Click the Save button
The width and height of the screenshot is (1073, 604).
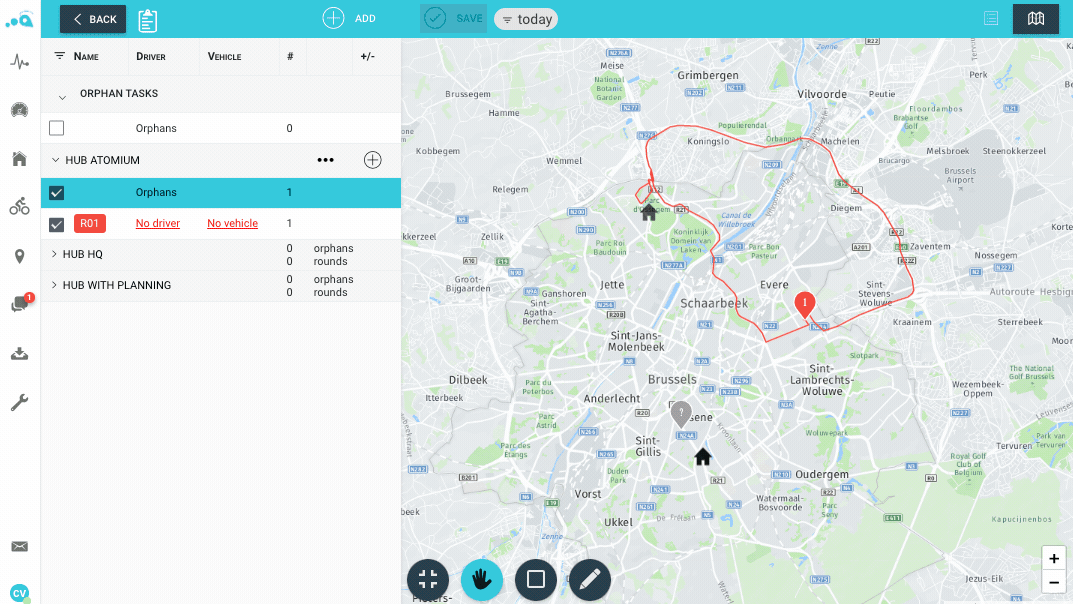(453, 18)
